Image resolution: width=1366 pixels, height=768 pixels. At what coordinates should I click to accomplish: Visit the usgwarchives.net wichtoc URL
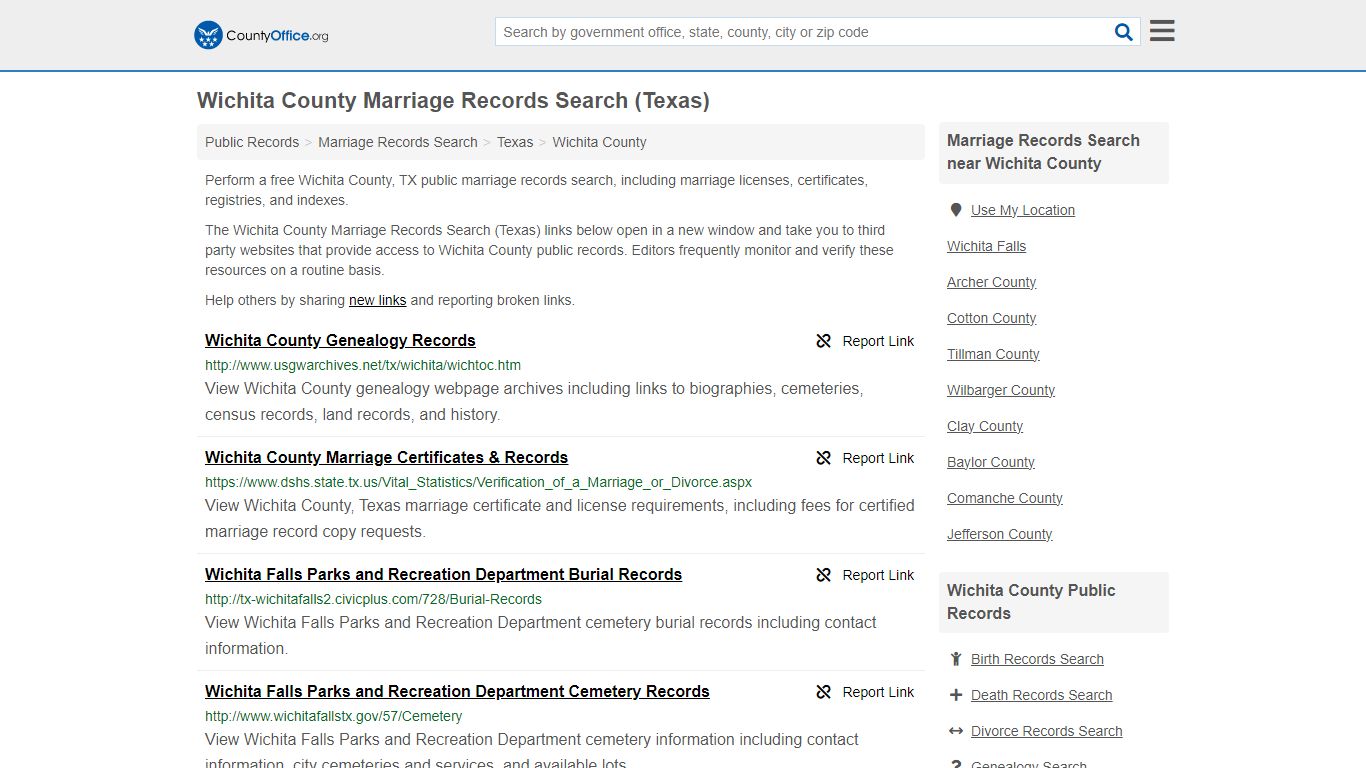(x=363, y=365)
